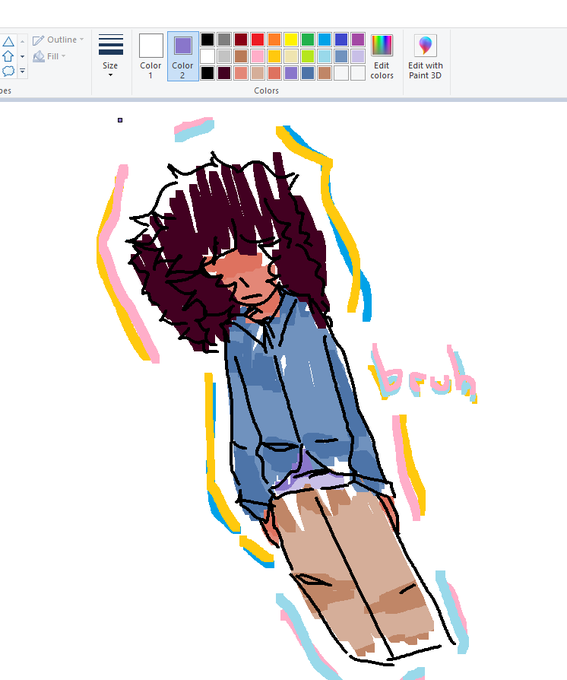Pick the dark gray swatch in the top row

(x=224, y=39)
